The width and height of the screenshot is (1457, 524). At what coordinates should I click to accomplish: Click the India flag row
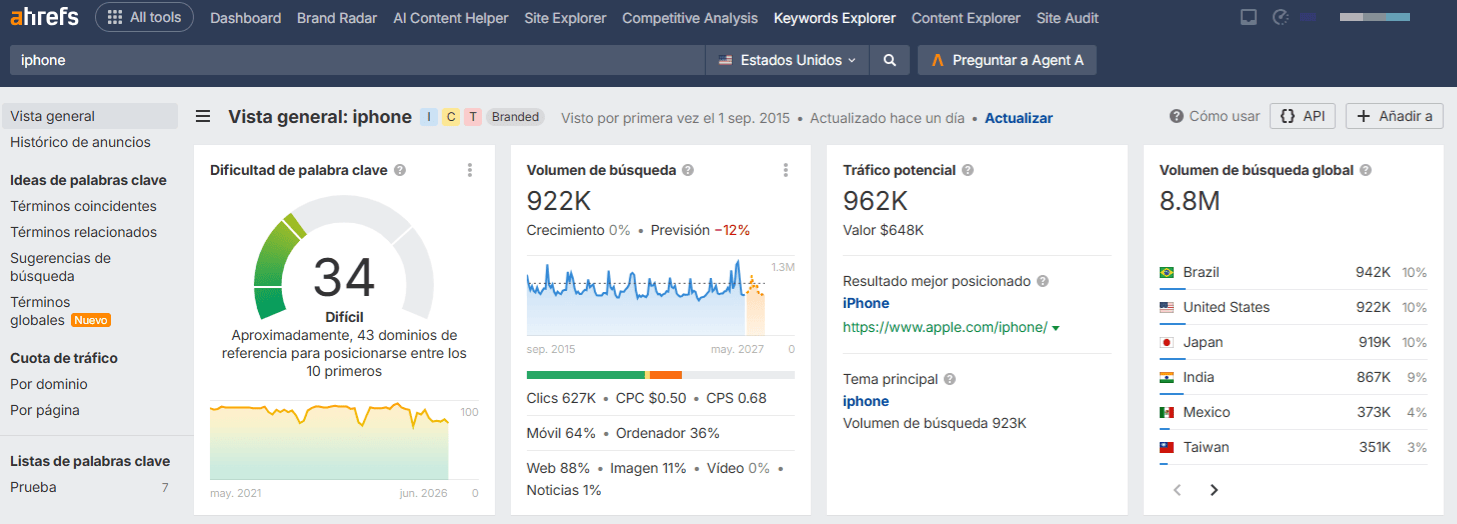click(x=1293, y=377)
